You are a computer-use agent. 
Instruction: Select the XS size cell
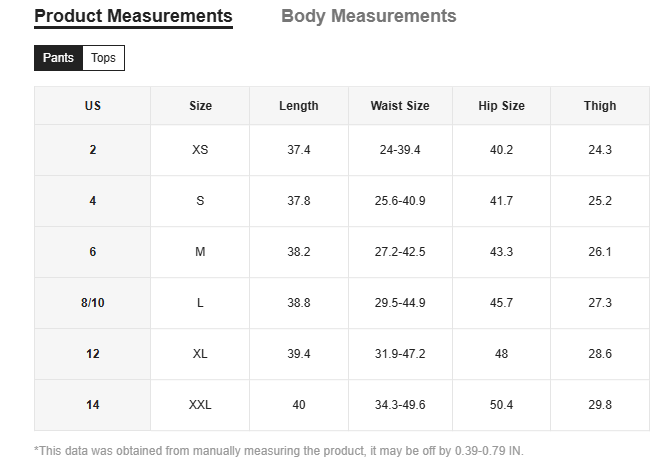point(200,150)
